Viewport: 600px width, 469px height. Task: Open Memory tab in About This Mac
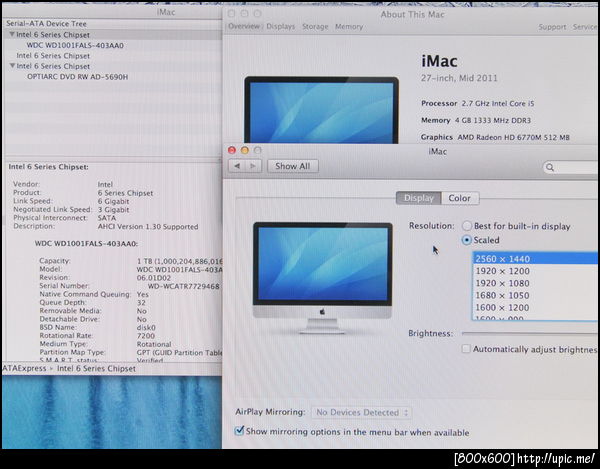pos(349,26)
